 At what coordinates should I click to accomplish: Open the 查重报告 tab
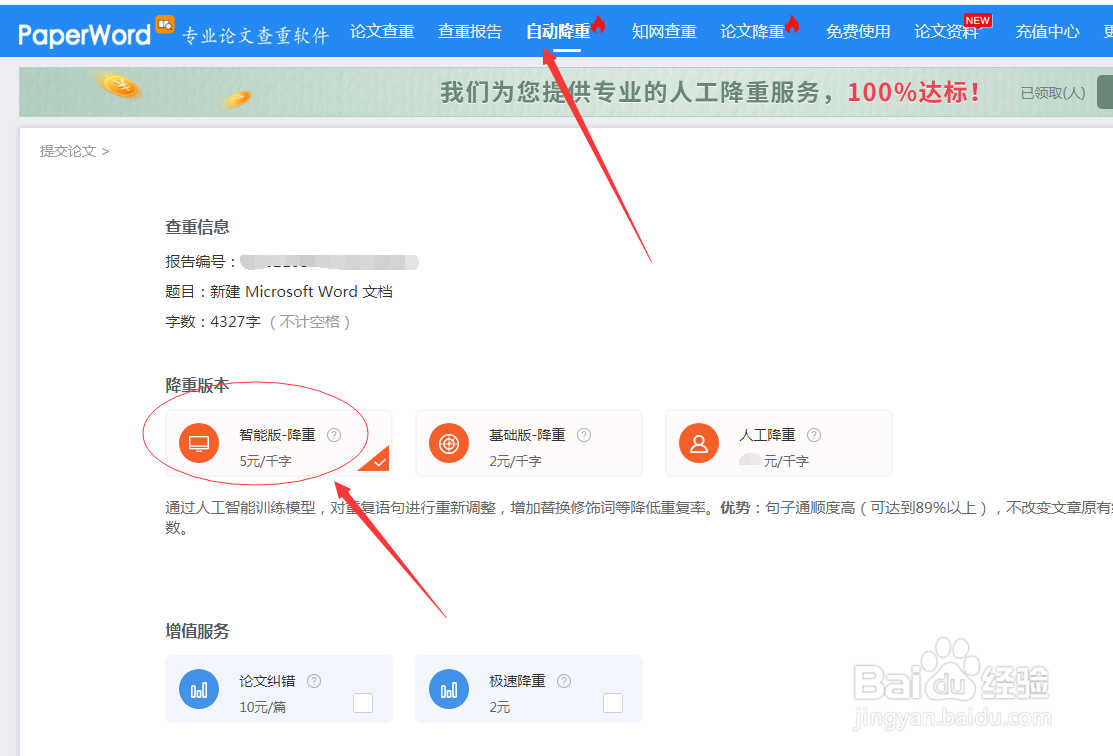pyautogui.click(x=470, y=31)
